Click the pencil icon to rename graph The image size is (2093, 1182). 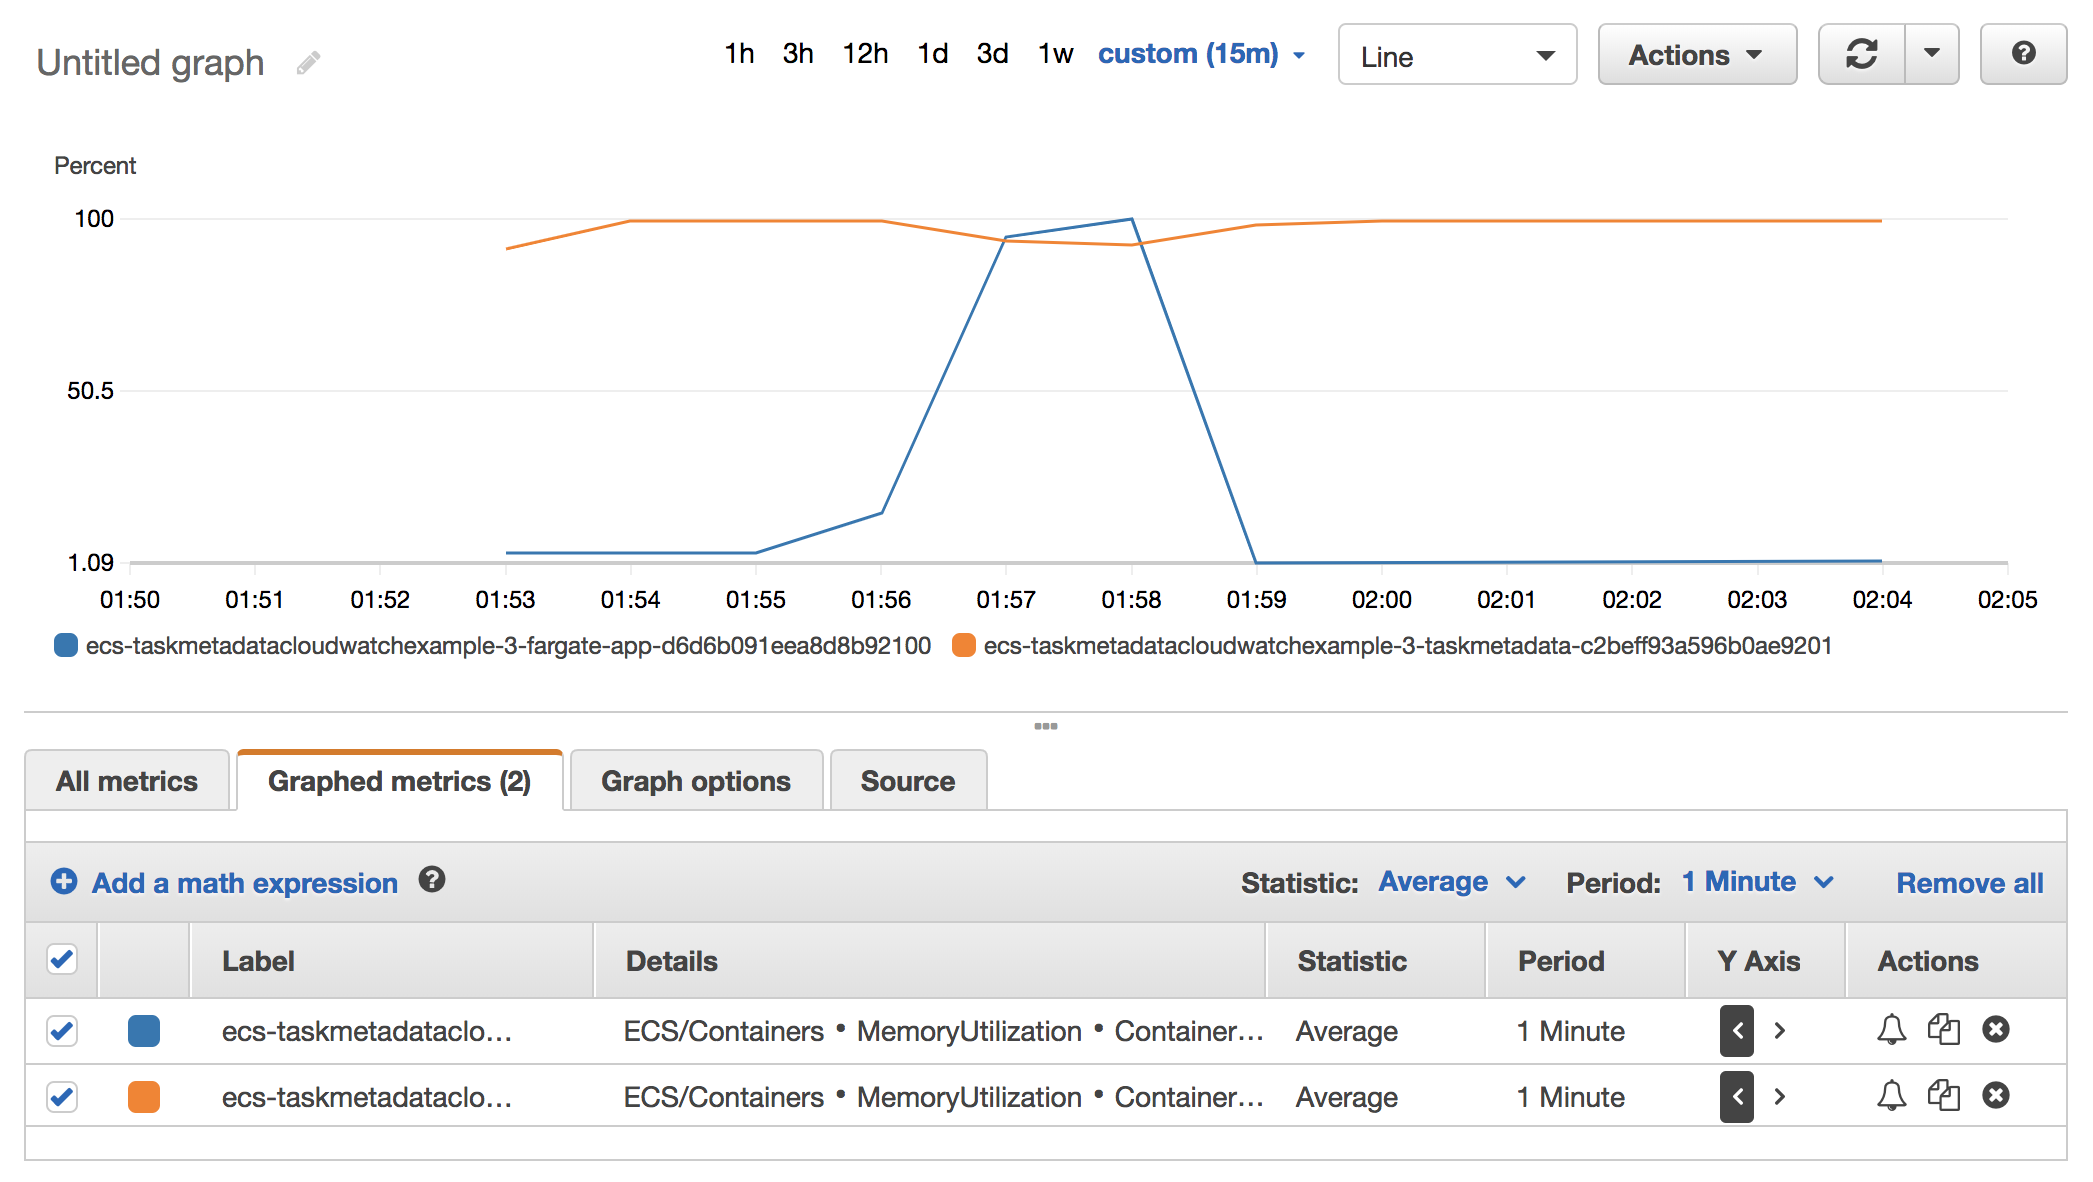point(309,63)
